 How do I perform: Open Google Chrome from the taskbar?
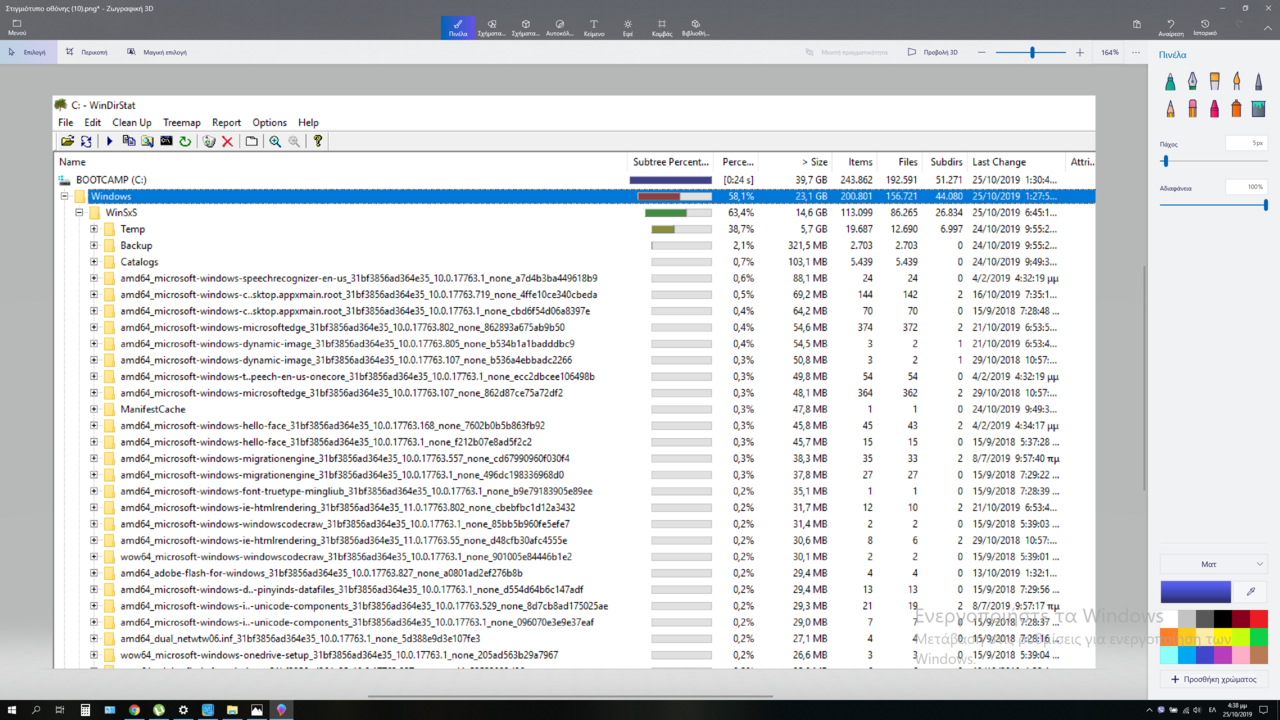(x=134, y=710)
